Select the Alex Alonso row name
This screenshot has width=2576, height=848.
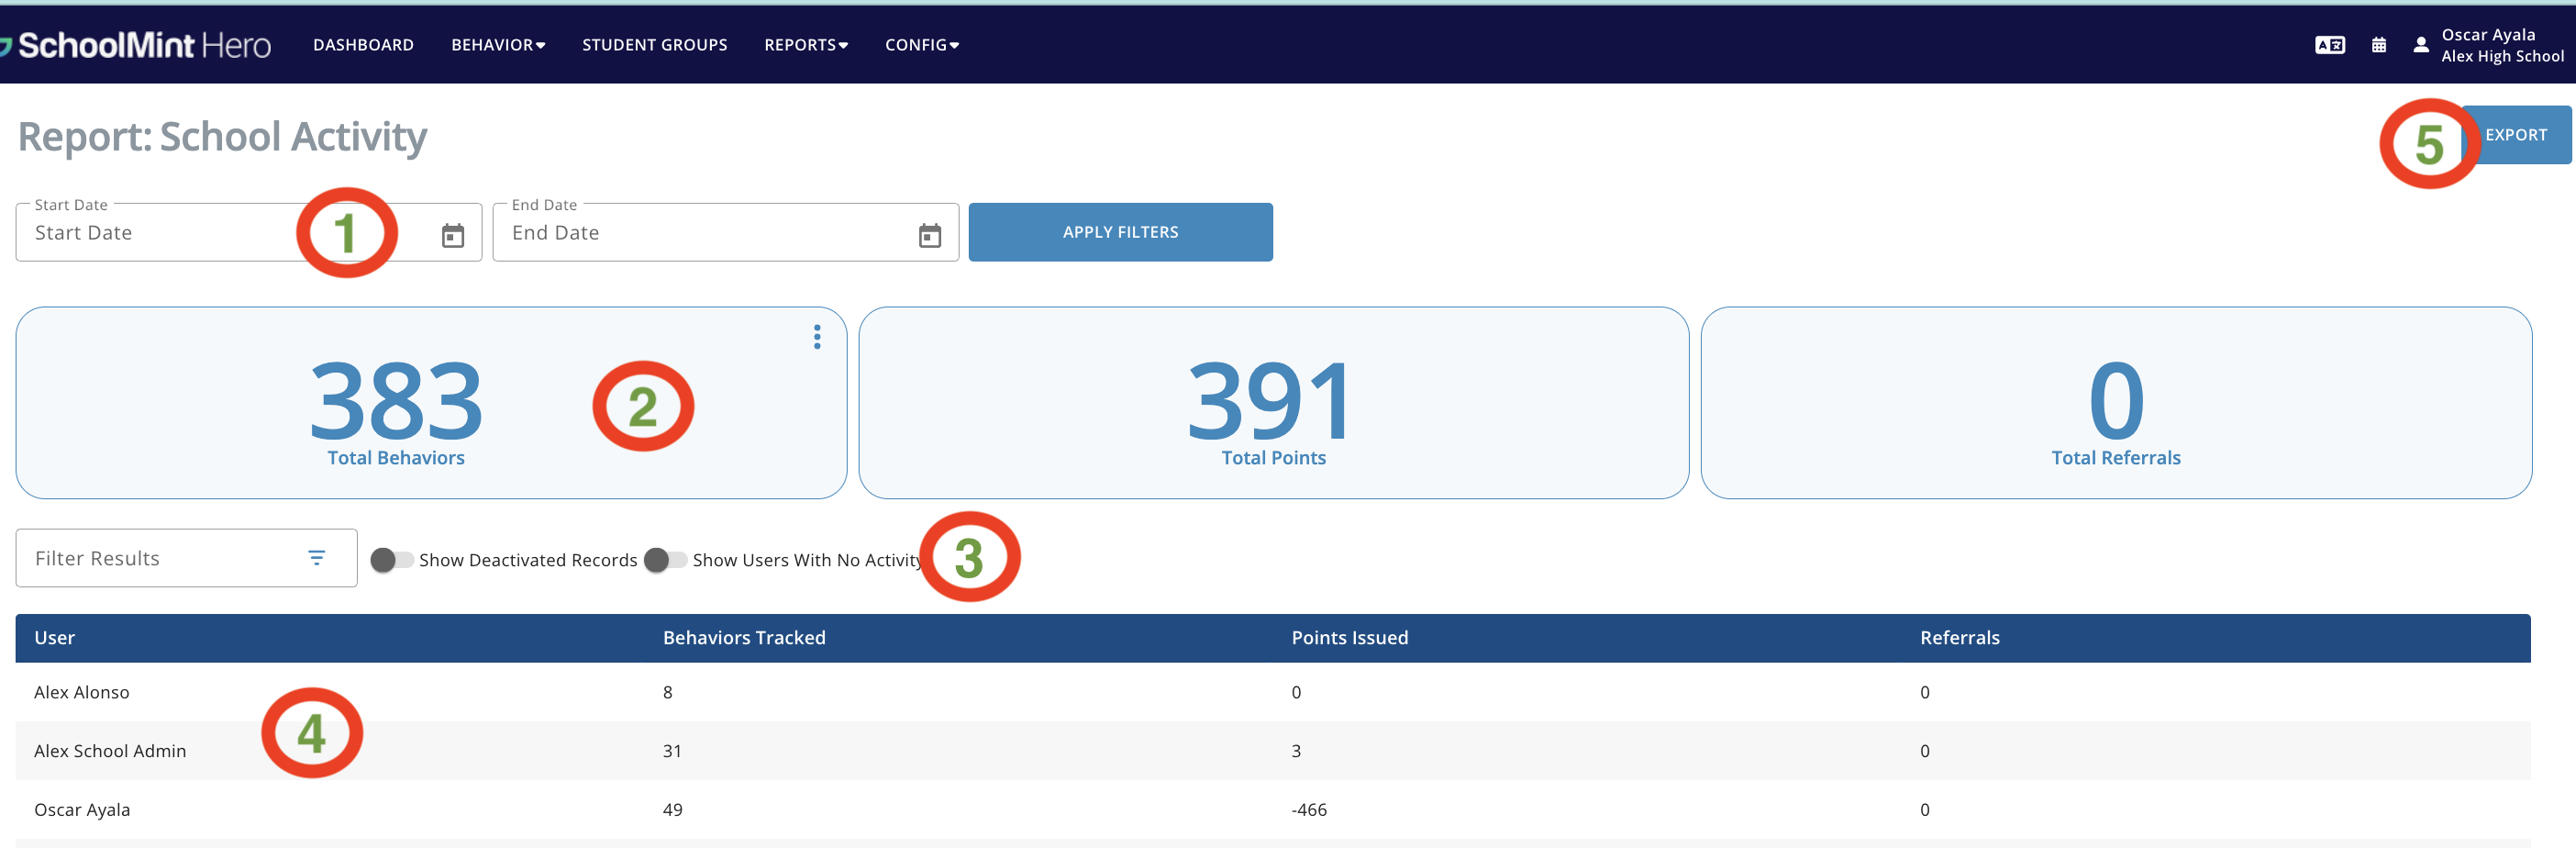(x=82, y=692)
